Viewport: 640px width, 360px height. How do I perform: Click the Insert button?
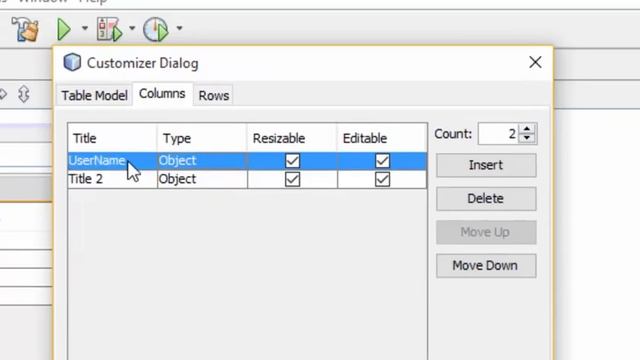486,165
